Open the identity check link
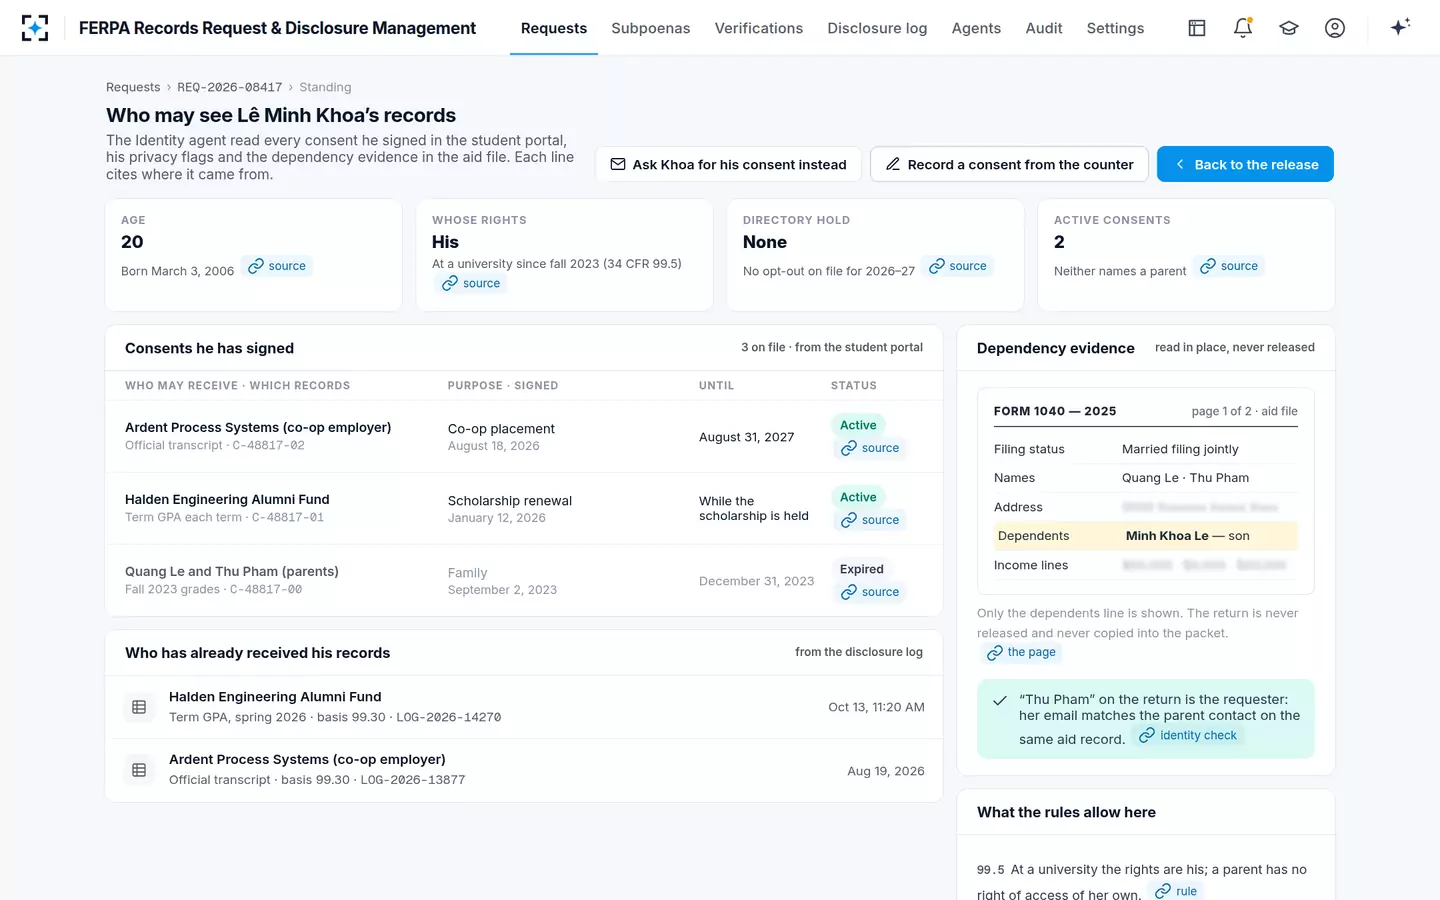 (1188, 735)
